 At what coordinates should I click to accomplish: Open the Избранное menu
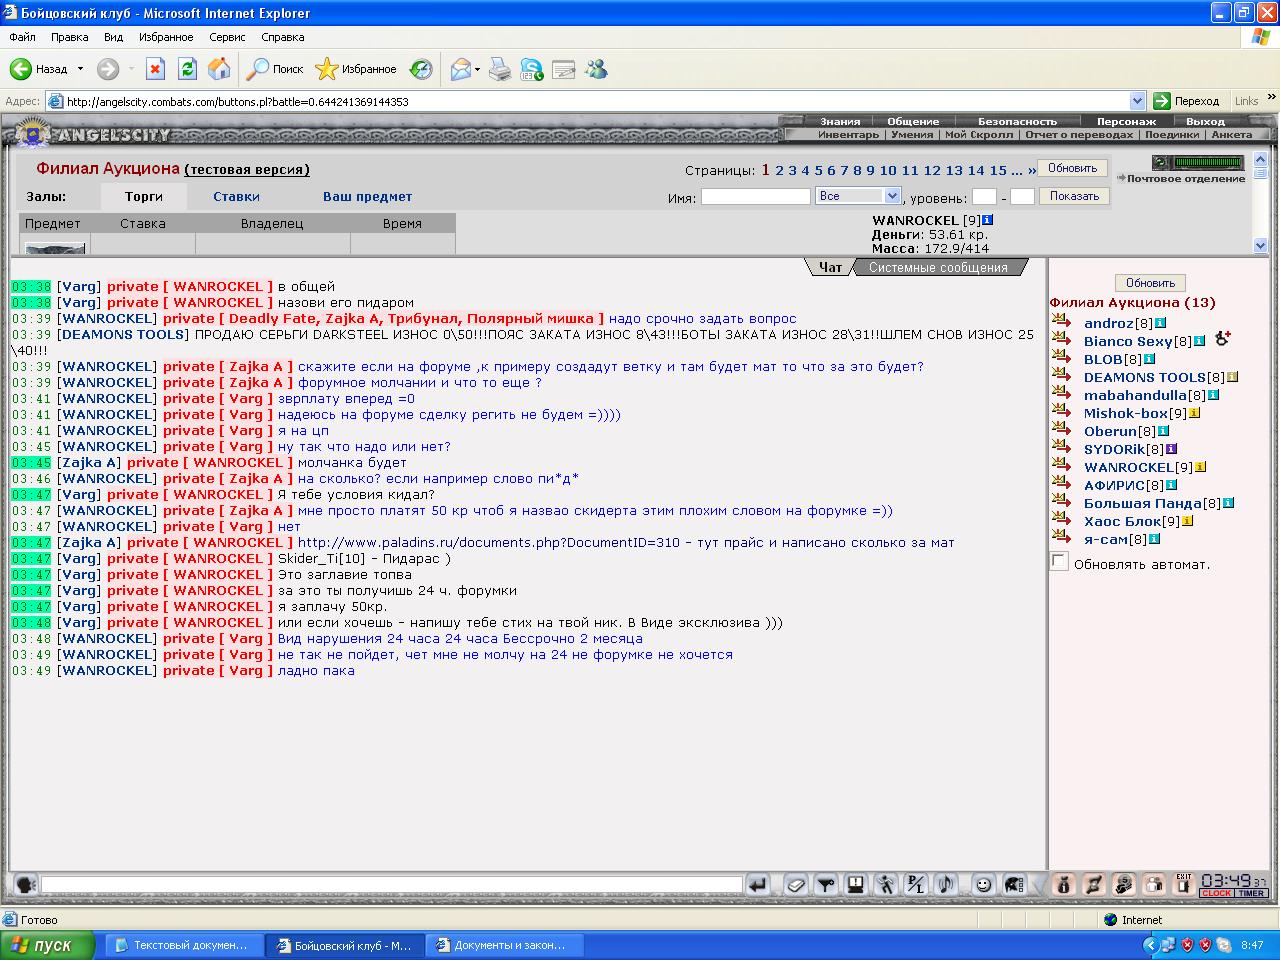point(166,37)
